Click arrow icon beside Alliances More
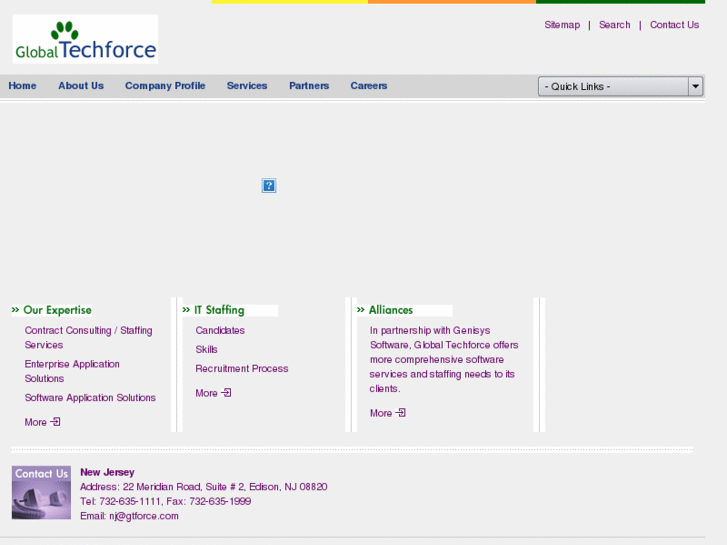Screen dimensions: 727x545 (x=401, y=412)
